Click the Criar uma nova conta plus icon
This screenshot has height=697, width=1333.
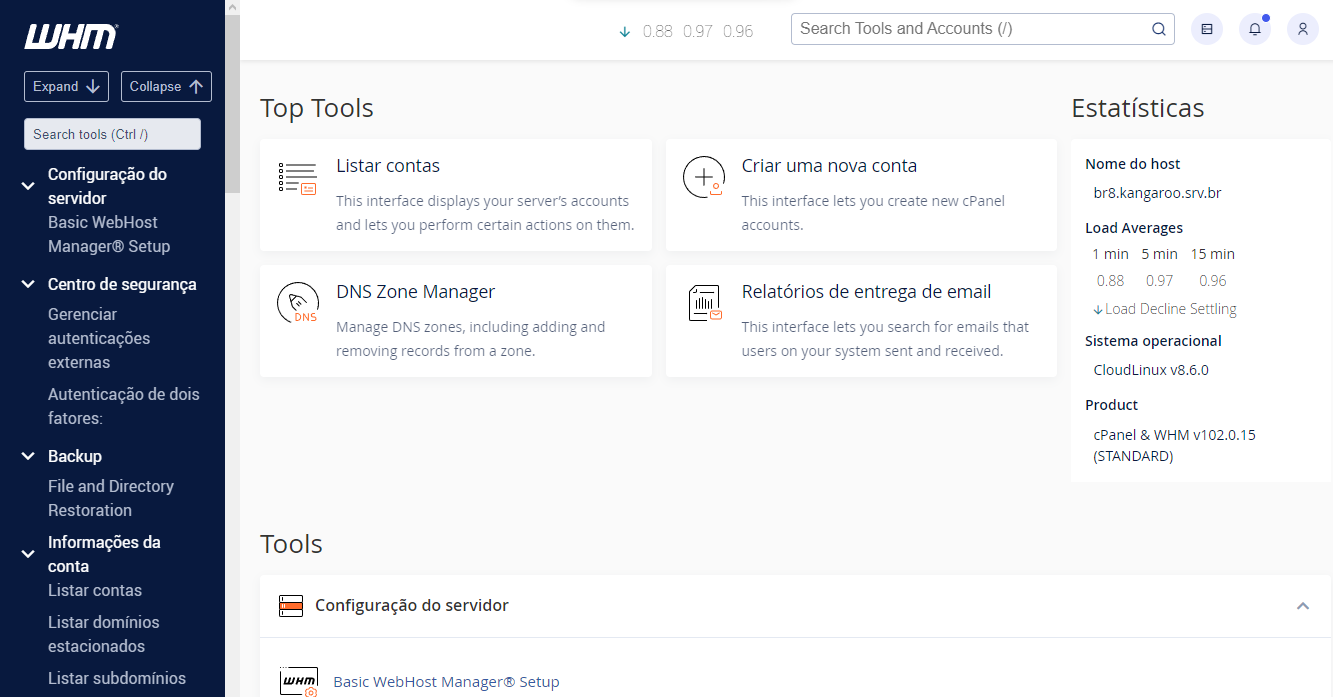coord(703,177)
